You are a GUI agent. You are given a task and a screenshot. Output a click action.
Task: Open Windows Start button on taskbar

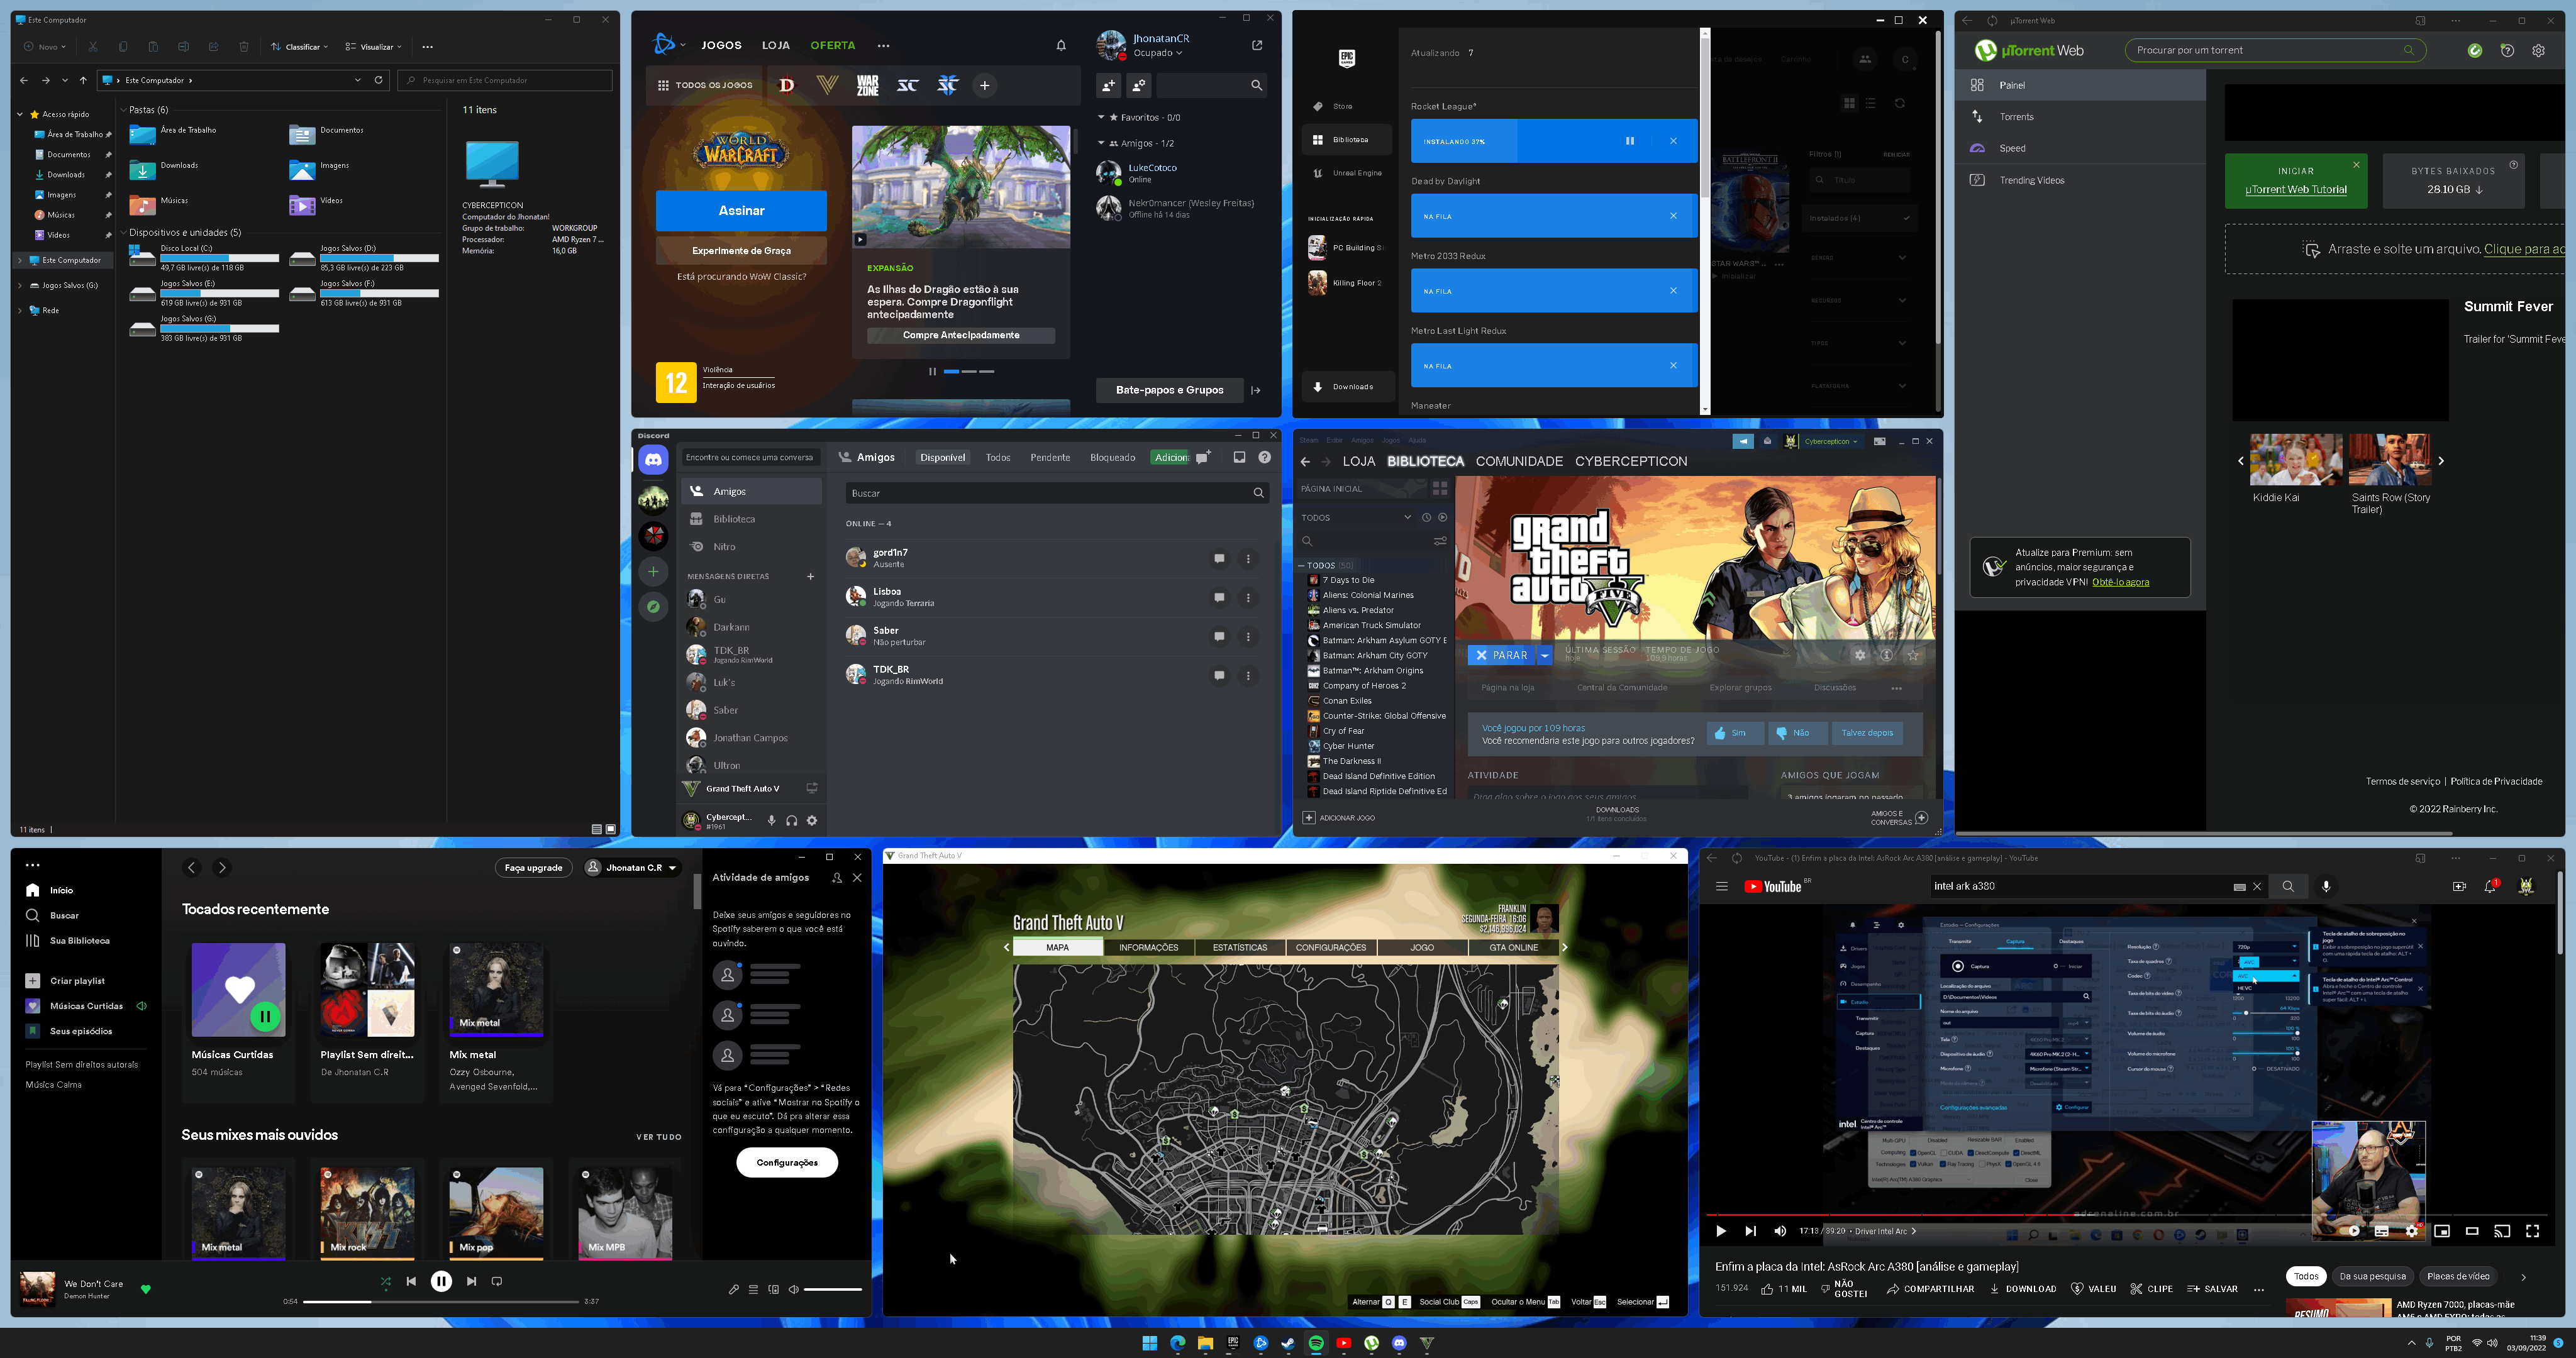(1150, 1343)
